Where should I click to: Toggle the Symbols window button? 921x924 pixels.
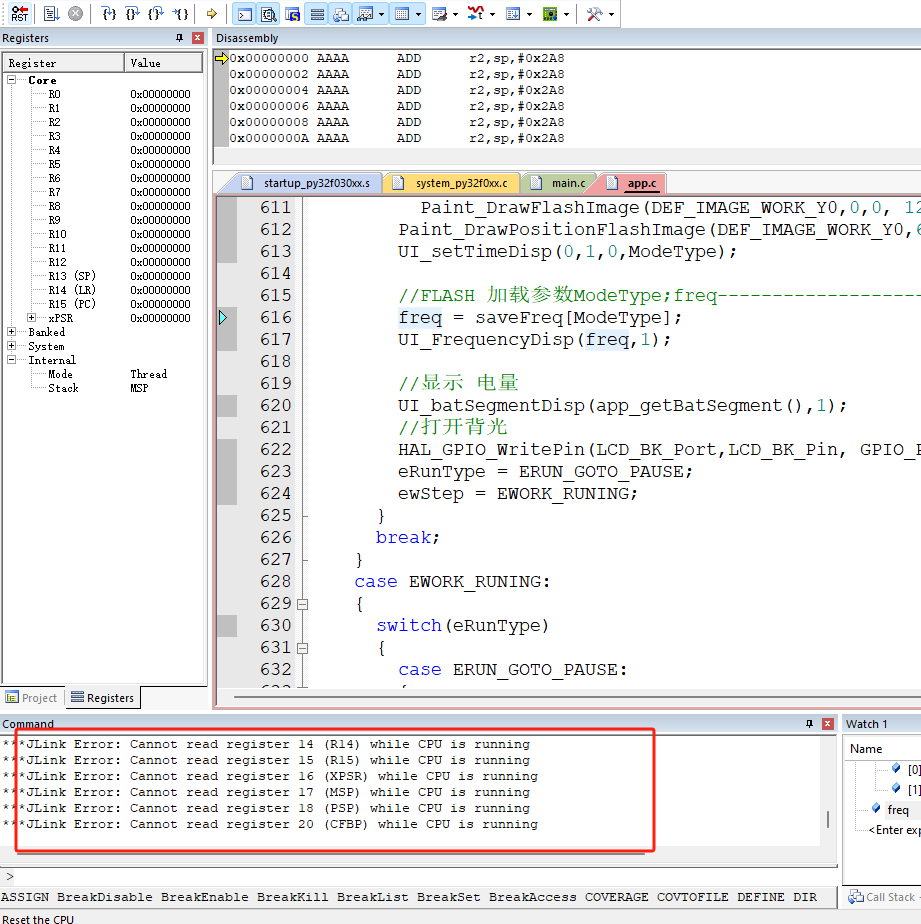(x=293, y=14)
